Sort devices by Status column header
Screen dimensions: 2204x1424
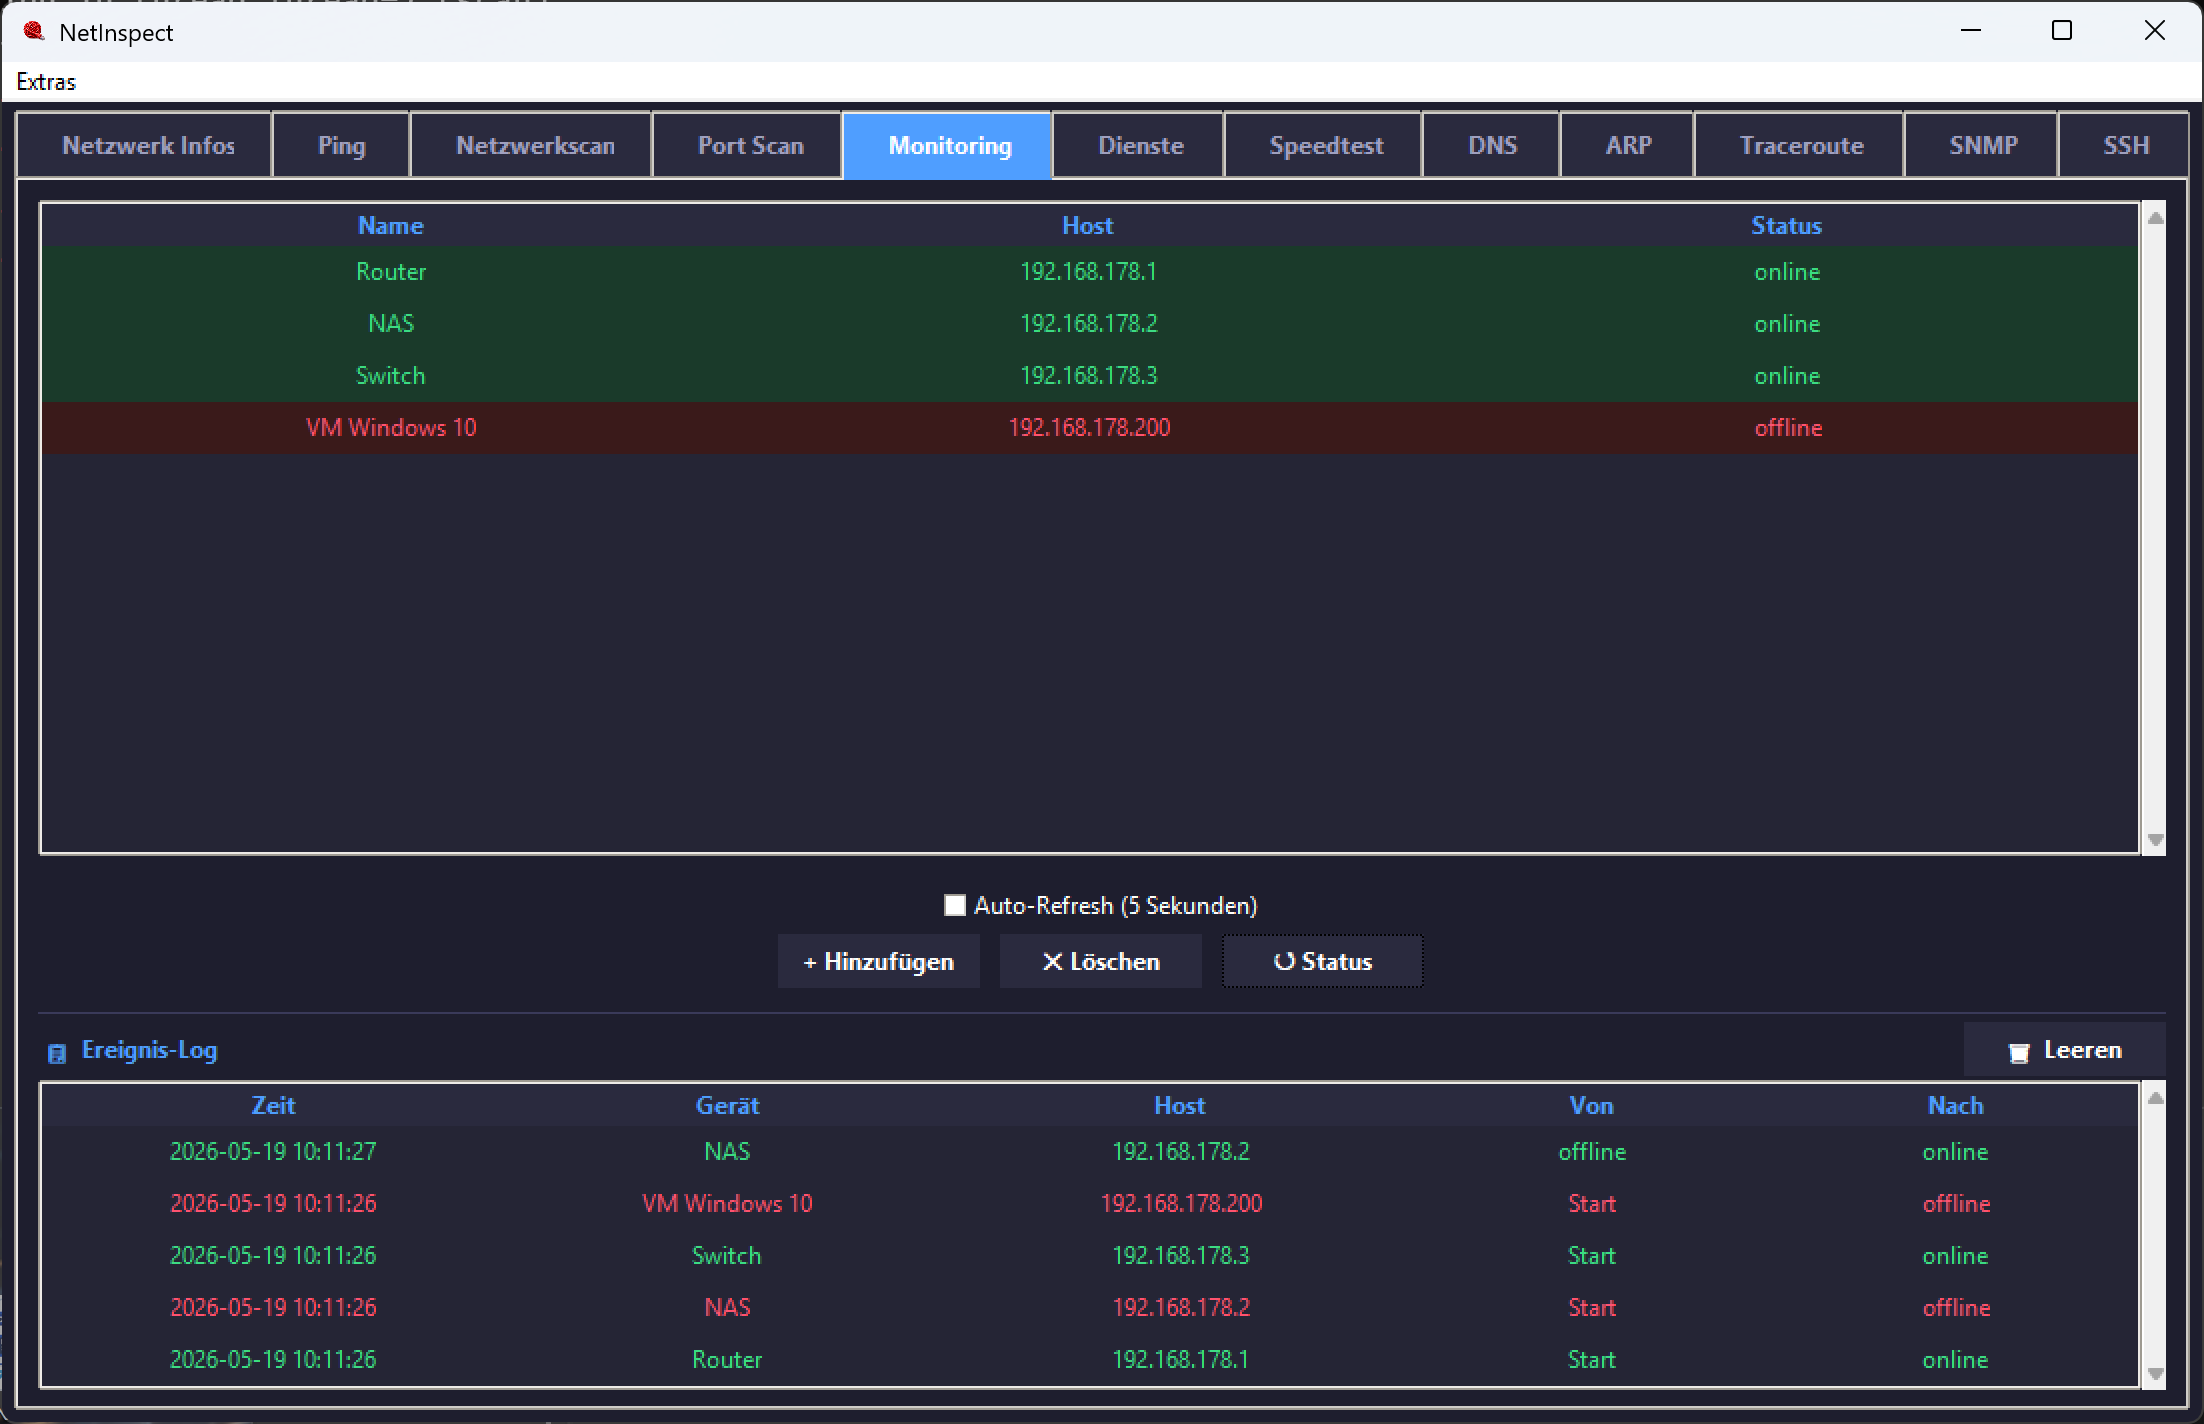pyautogui.click(x=1786, y=225)
